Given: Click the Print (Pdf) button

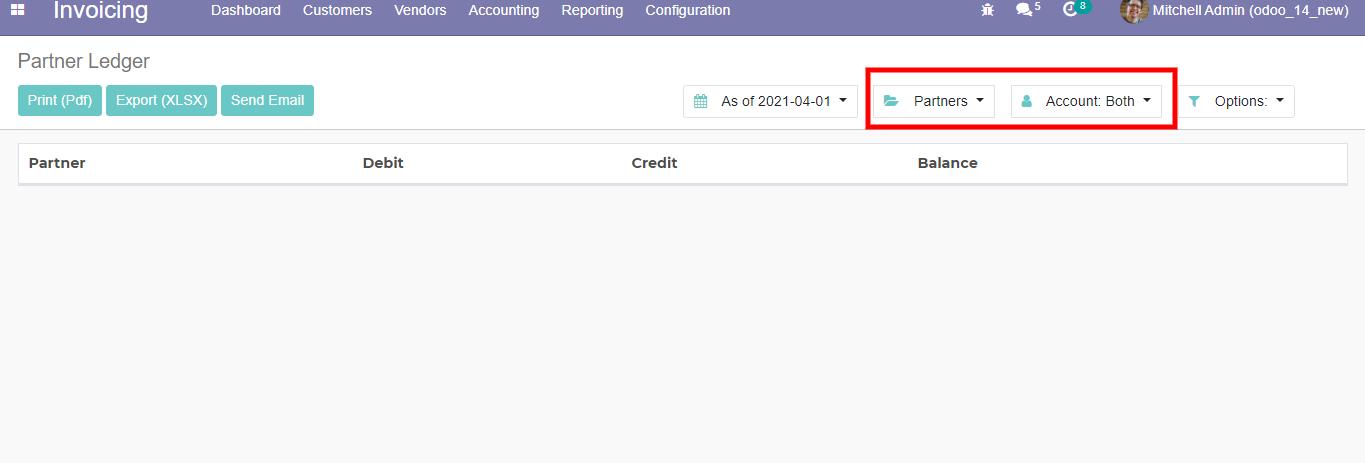Looking at the screenshot, I should pos(60,100).
